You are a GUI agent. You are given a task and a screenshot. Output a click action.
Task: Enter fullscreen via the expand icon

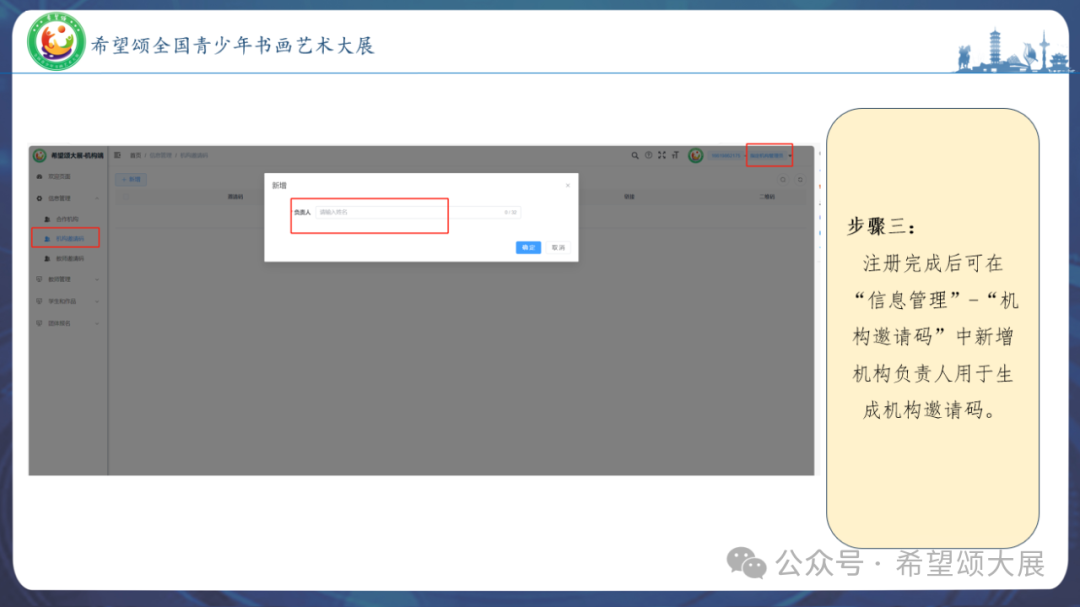tap(662, 154)
